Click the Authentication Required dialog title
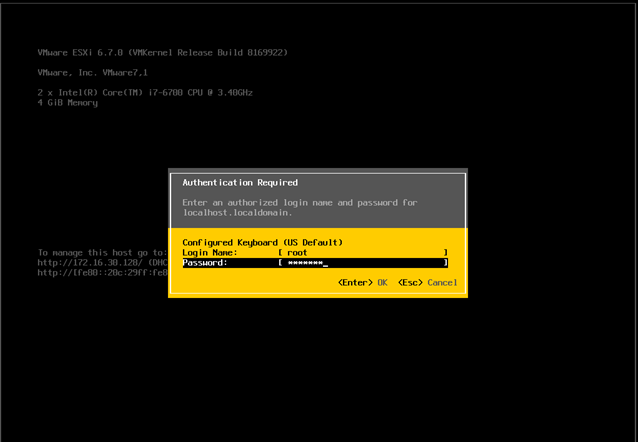Screen dimensions: 638x442 tap(240, 183)
